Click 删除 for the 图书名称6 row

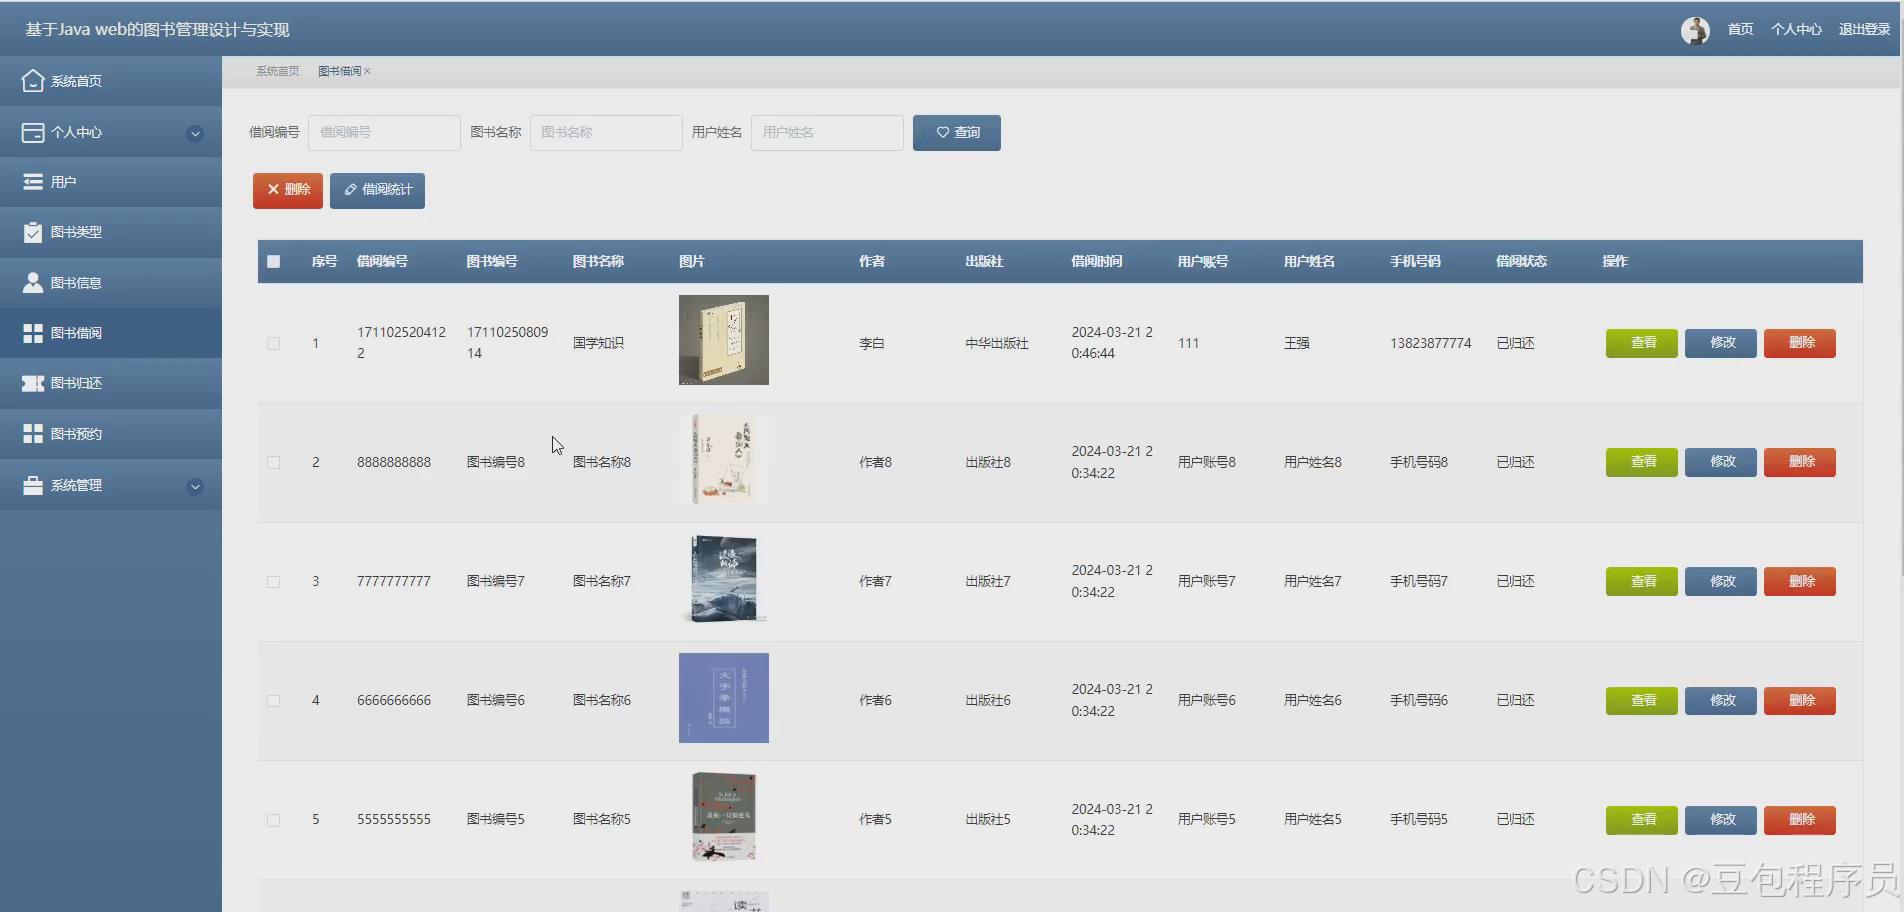click(1800, 700)
